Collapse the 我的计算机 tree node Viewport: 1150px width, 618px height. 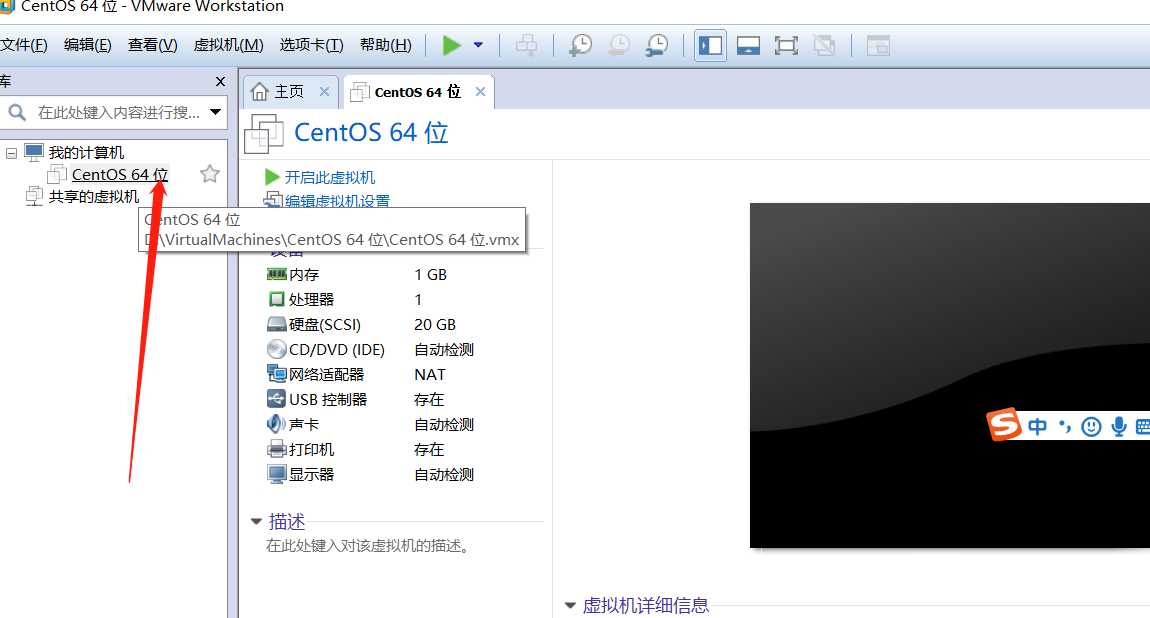click(x=11, y=153)
